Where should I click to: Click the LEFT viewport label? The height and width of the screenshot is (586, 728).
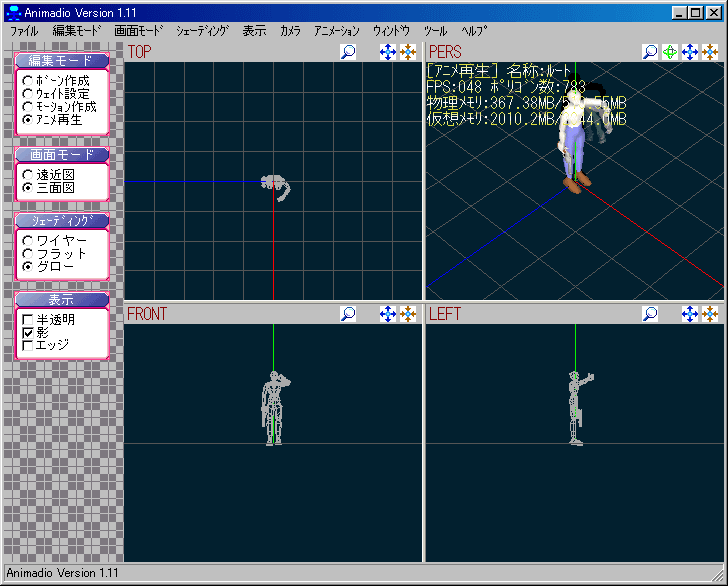(445, 314)
